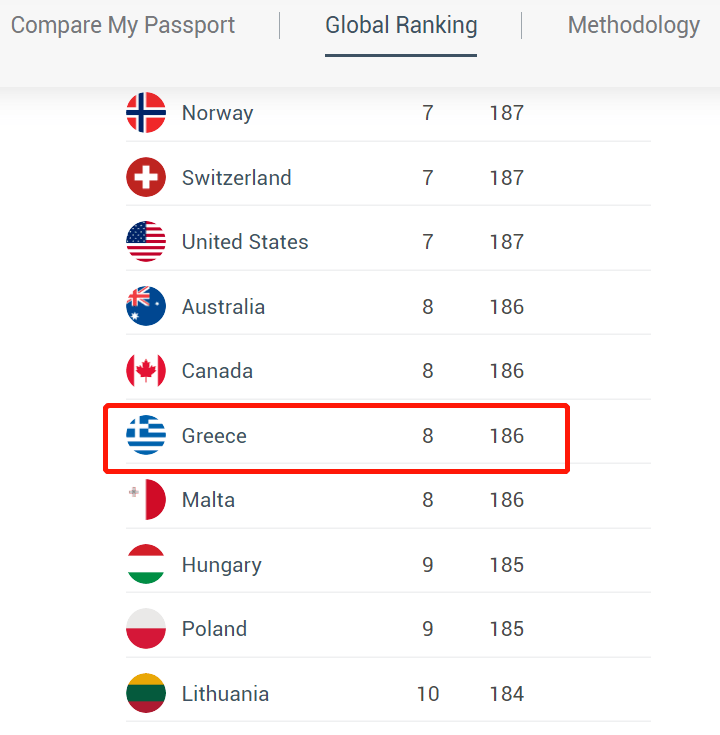The height and width of the screenshot is (735, 720).
Task: Open the Switzerland country link
Action: point(236,178)
